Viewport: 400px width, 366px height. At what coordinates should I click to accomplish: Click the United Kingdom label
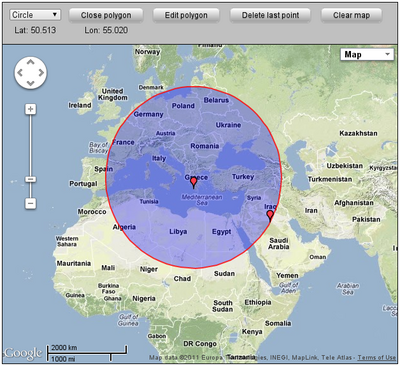tap(113, 94)
